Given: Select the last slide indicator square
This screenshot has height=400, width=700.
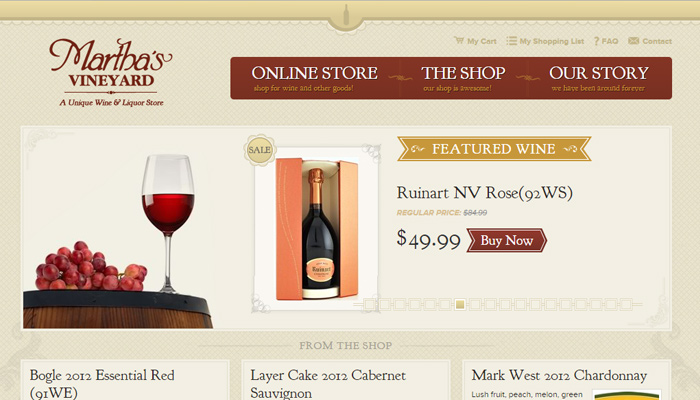Looking at the screenshot, I should pos(626,304).
